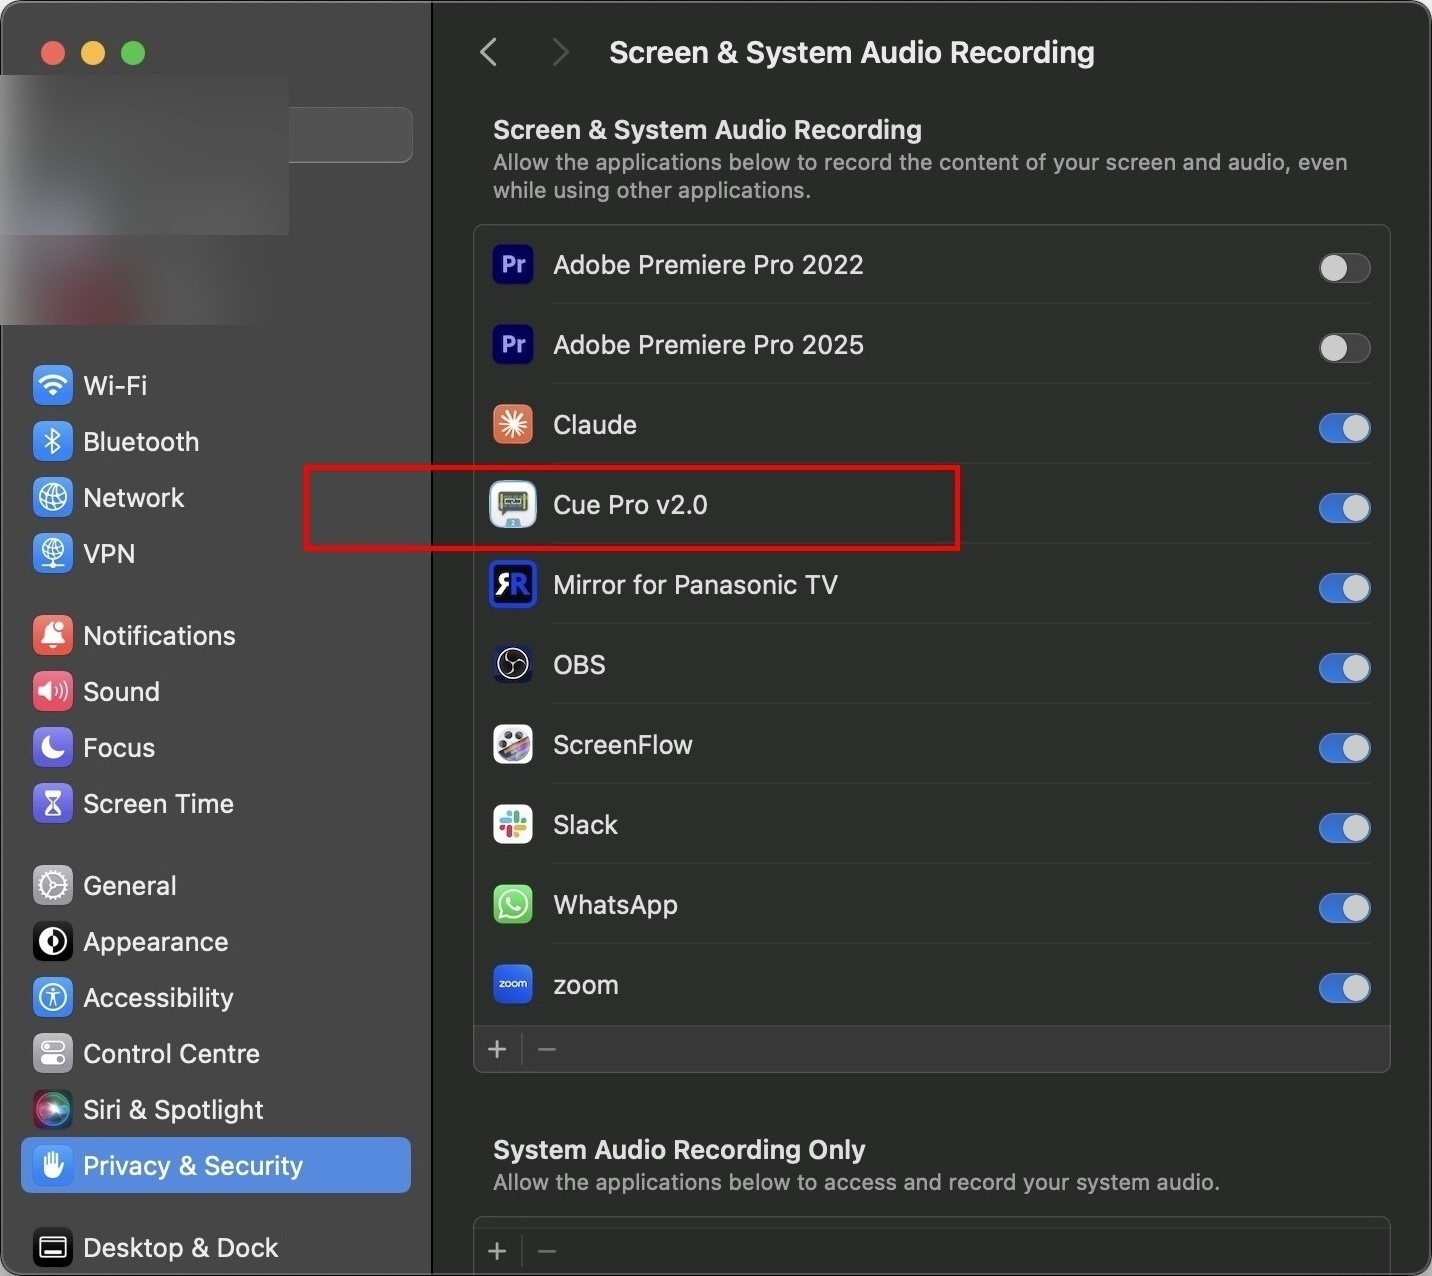The height and width of the screenshot is (1276, 1432).
Task: Open Wi-Fi settings pane
Action: pos(216,385)
